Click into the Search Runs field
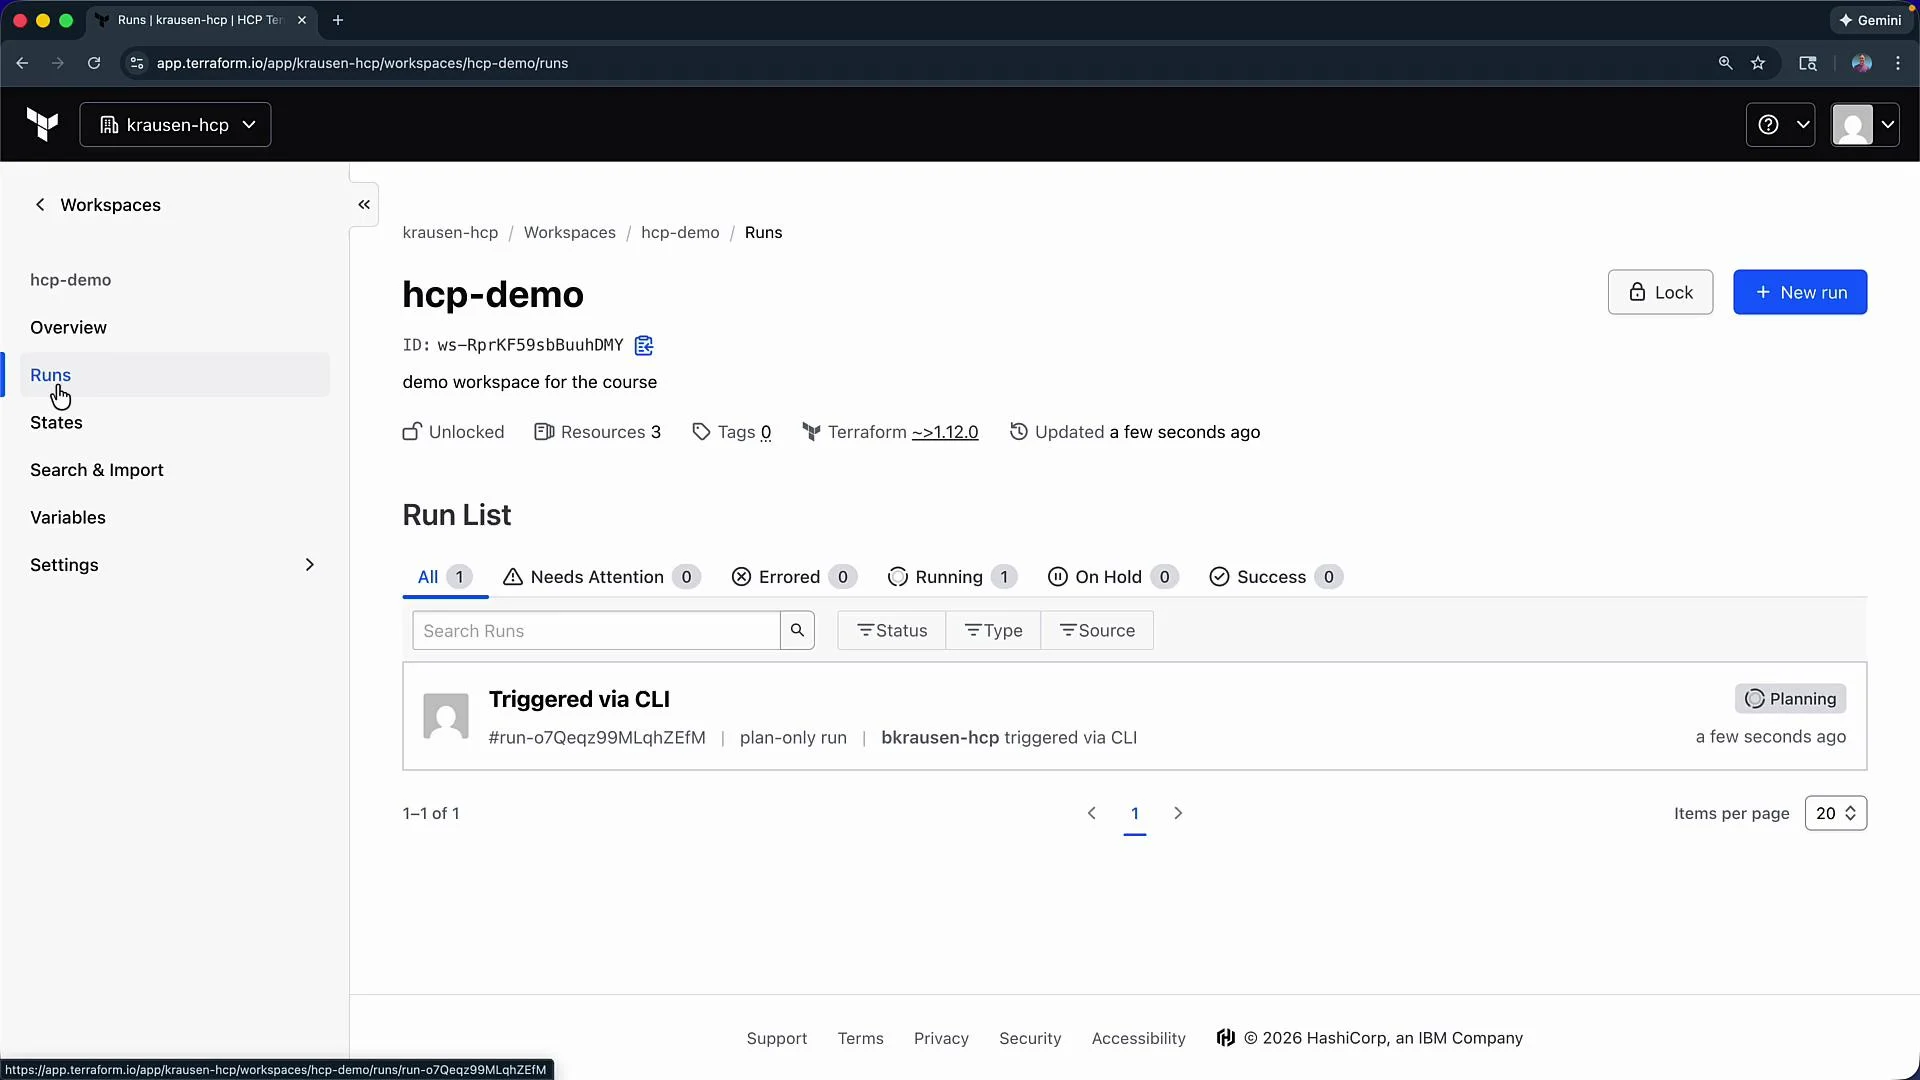This screenshot has height=1080, width=1920. tap(596, 631)
